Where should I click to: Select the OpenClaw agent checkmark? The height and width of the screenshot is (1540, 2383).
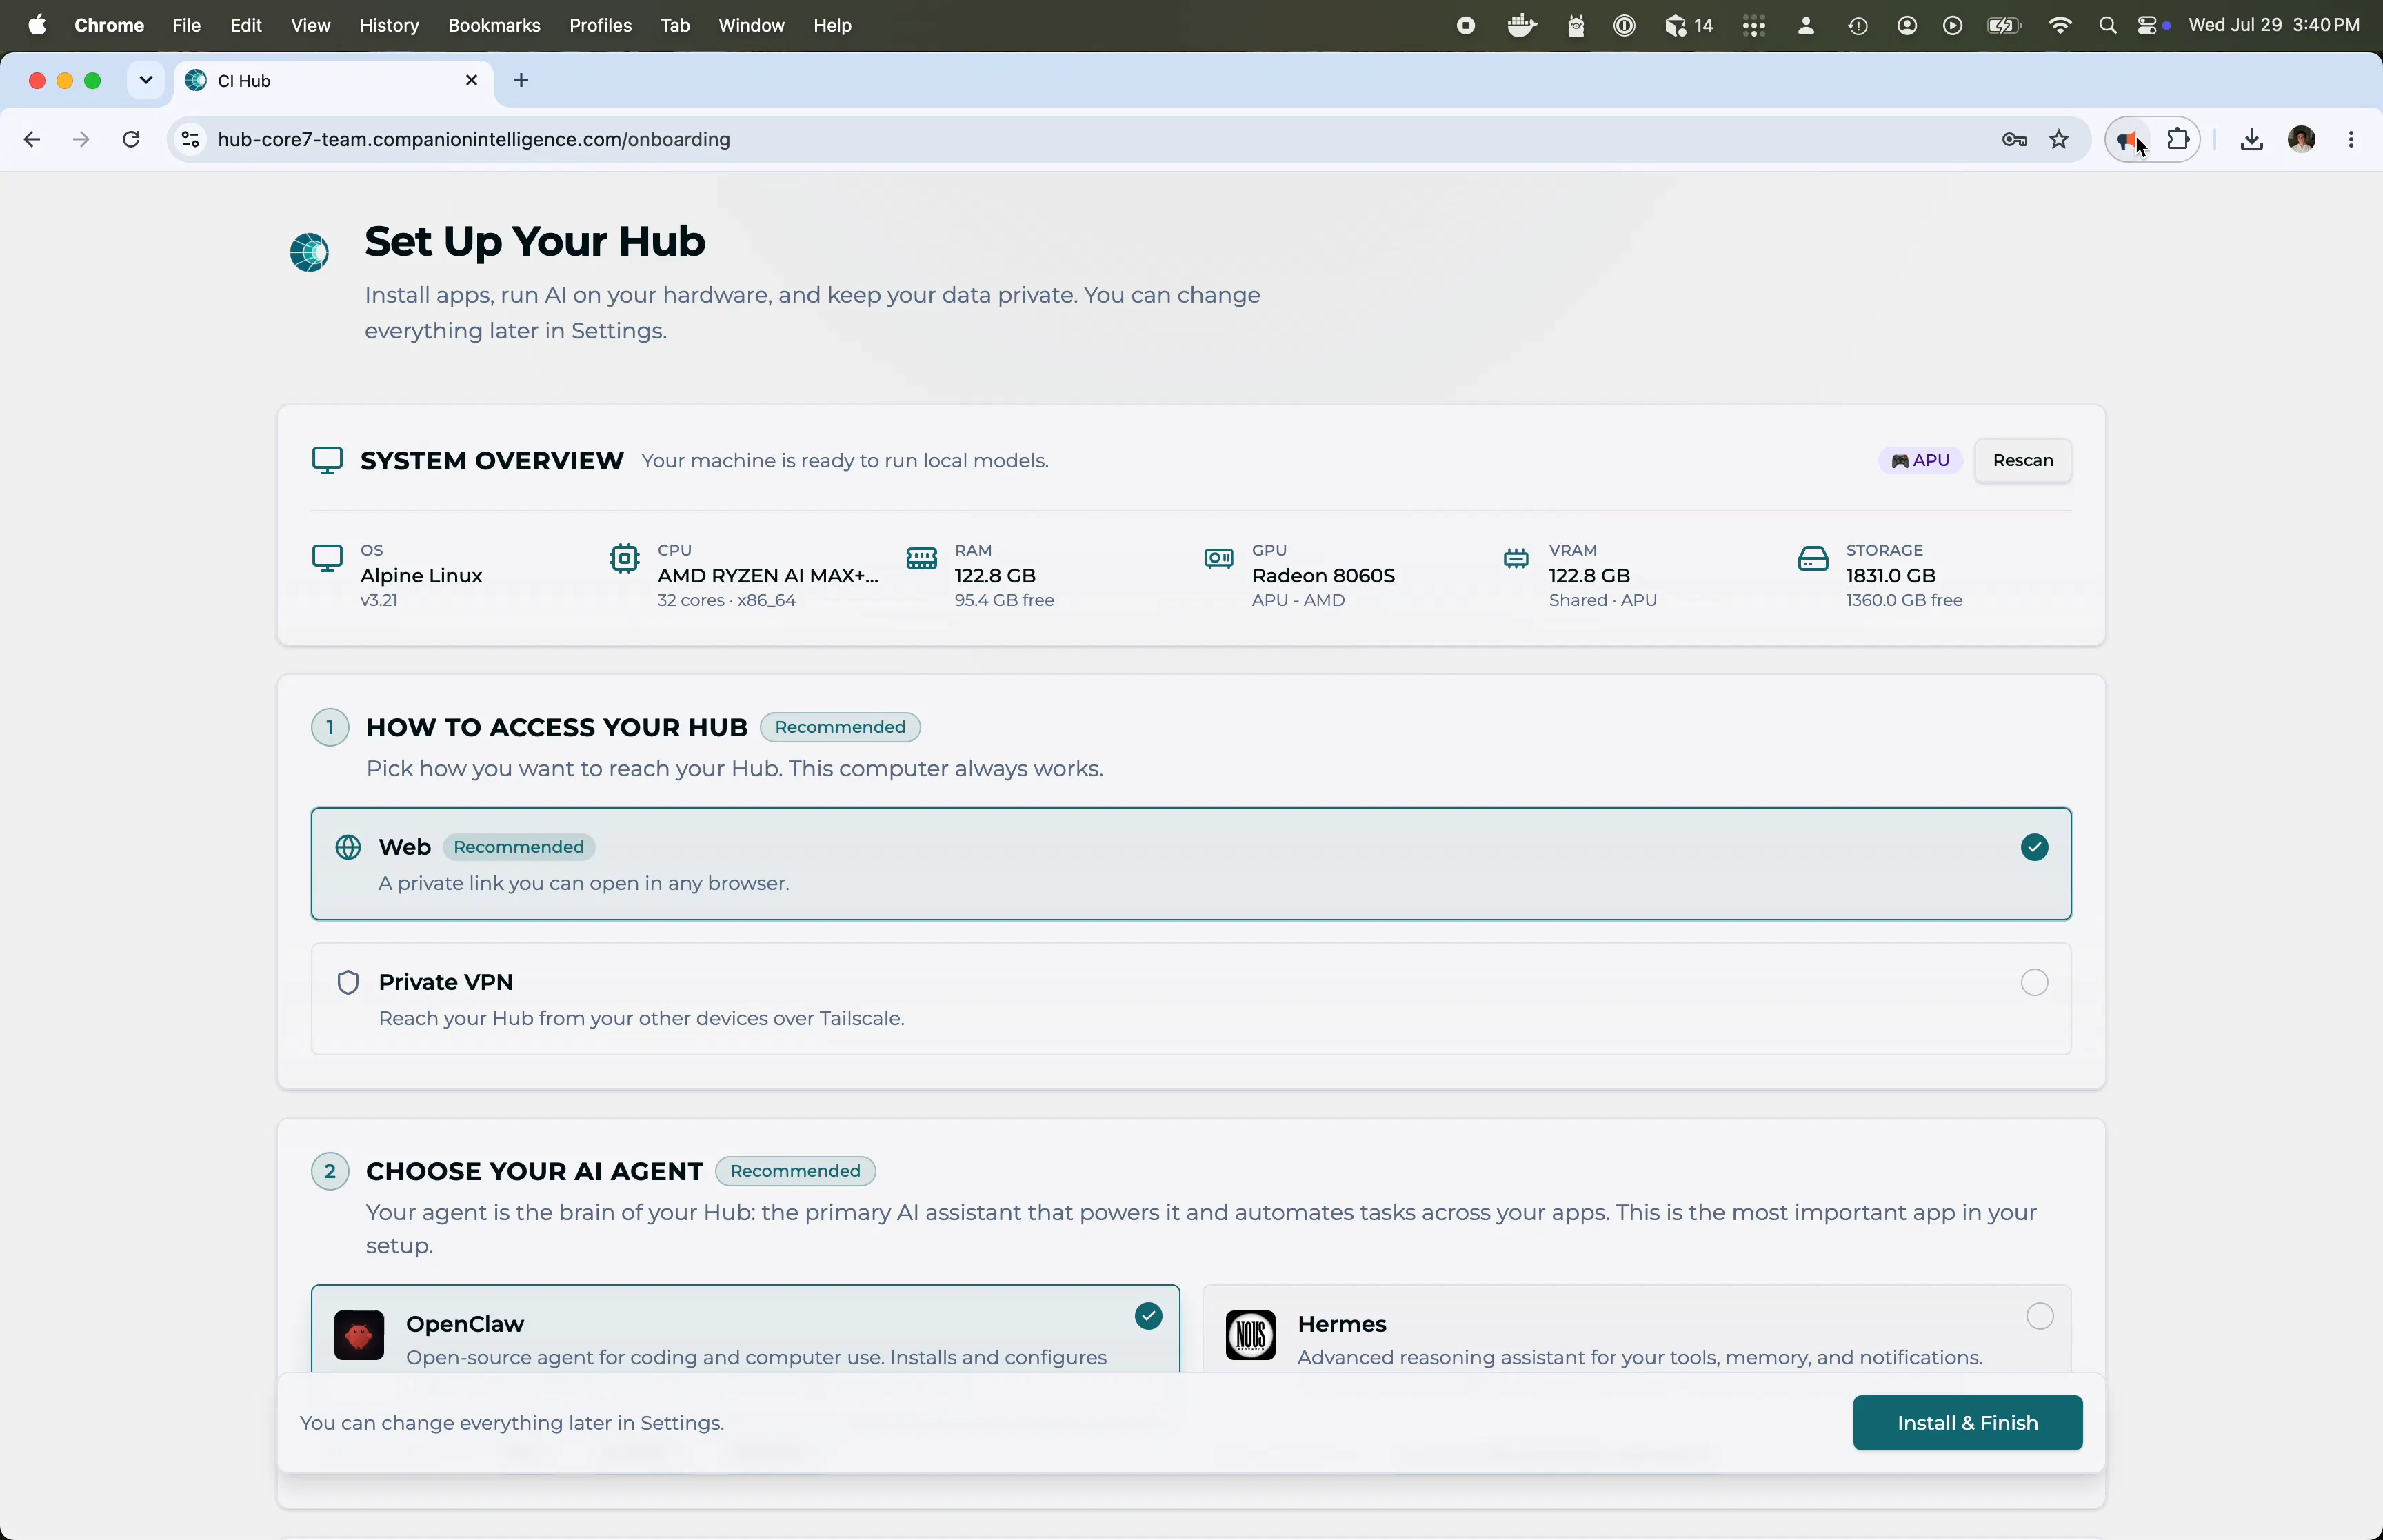(1148, 1316)
